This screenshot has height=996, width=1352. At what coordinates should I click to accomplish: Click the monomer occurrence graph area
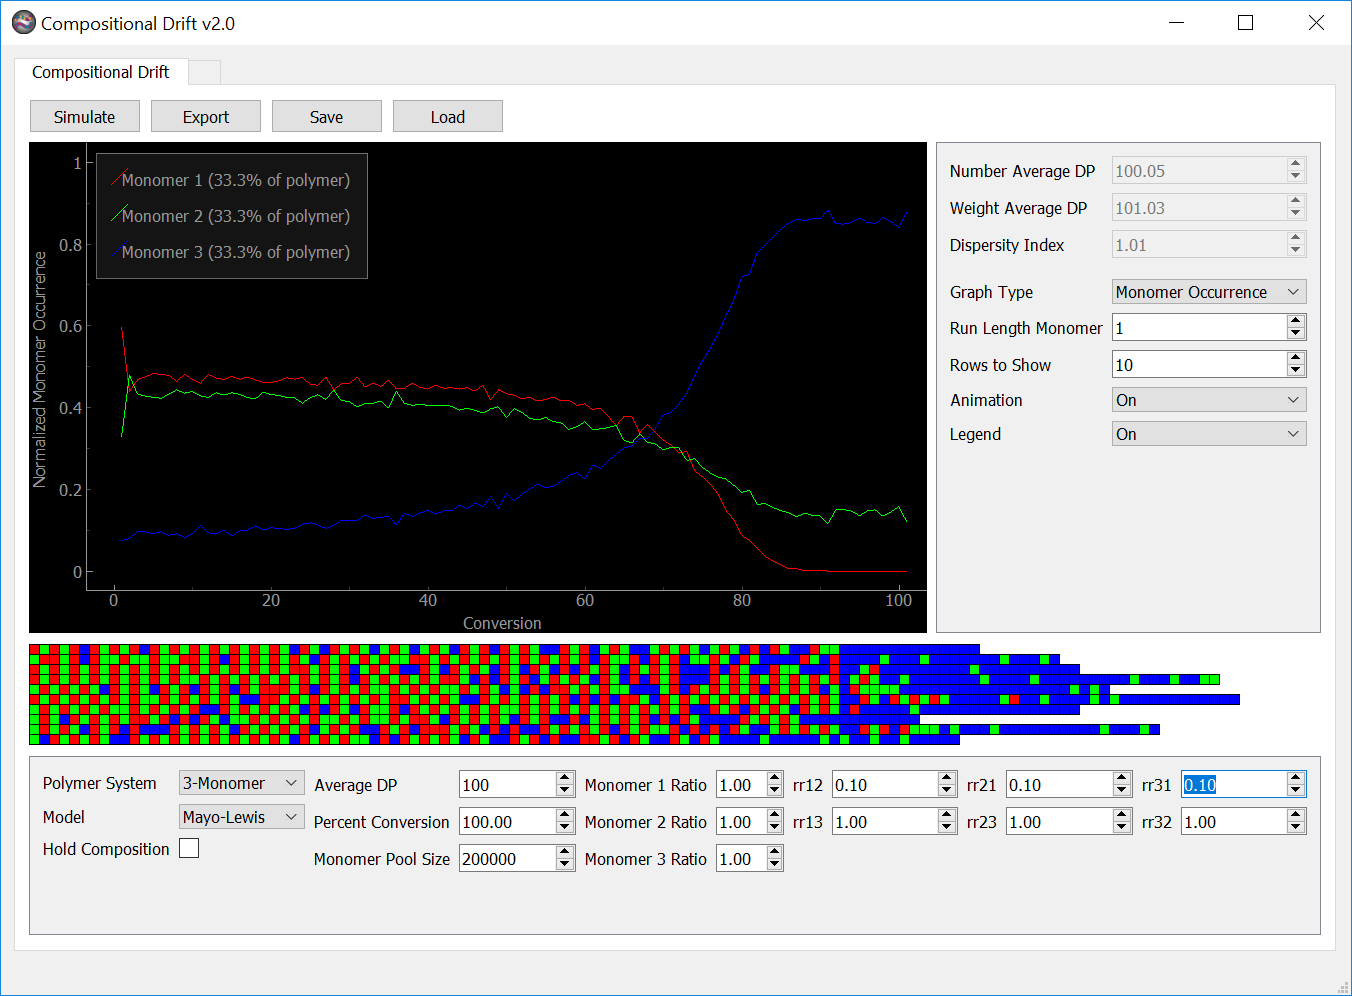pos(478,387)
